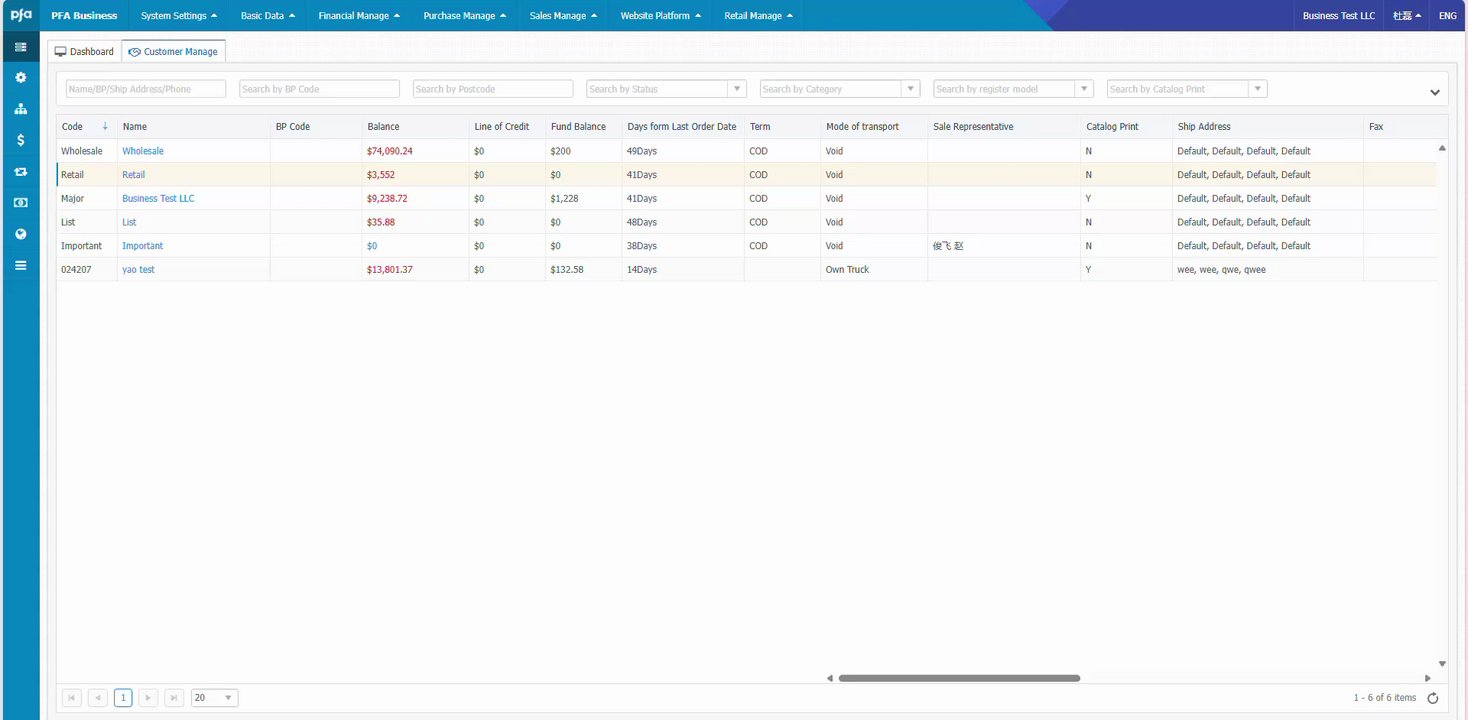Open the Website Platform menu
This screenshot has width=1468, height=720.
pyautogui.click(x=660, y=16)
